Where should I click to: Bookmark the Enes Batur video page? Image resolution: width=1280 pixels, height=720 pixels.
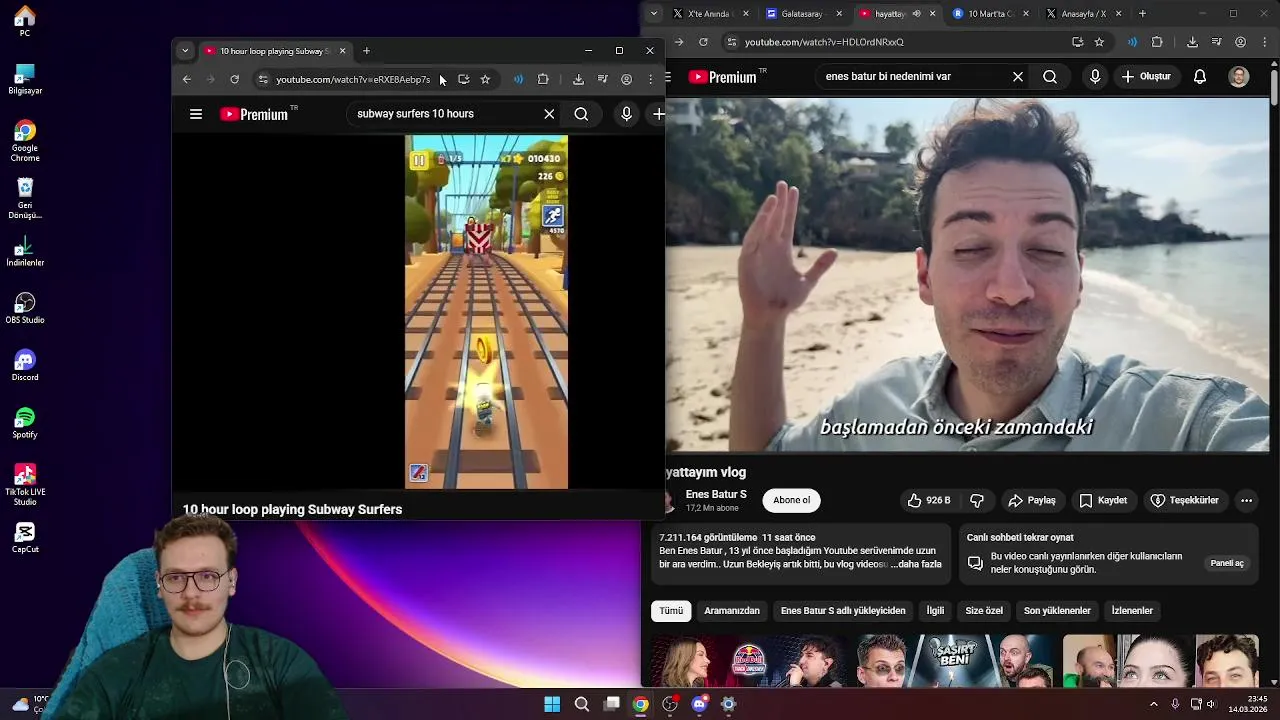tap(1099, 42)
